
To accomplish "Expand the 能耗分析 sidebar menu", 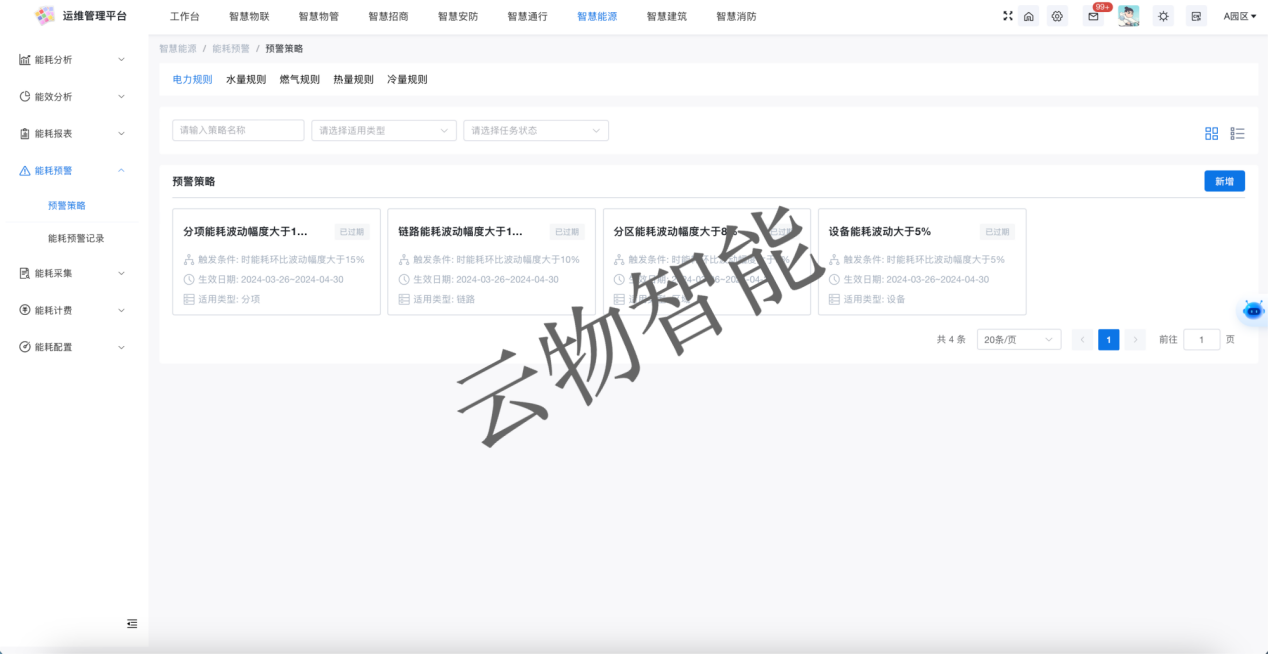I will [x=73, y=60].
